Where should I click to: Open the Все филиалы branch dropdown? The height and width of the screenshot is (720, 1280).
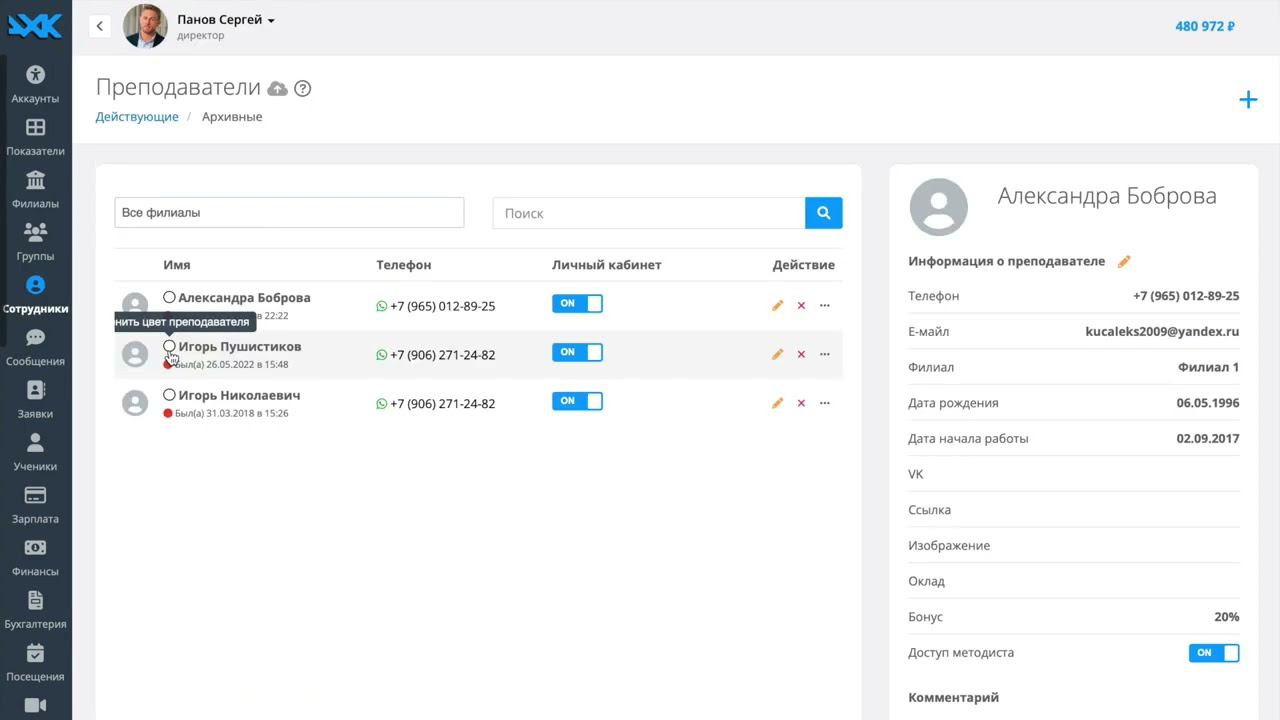[289, 213]
